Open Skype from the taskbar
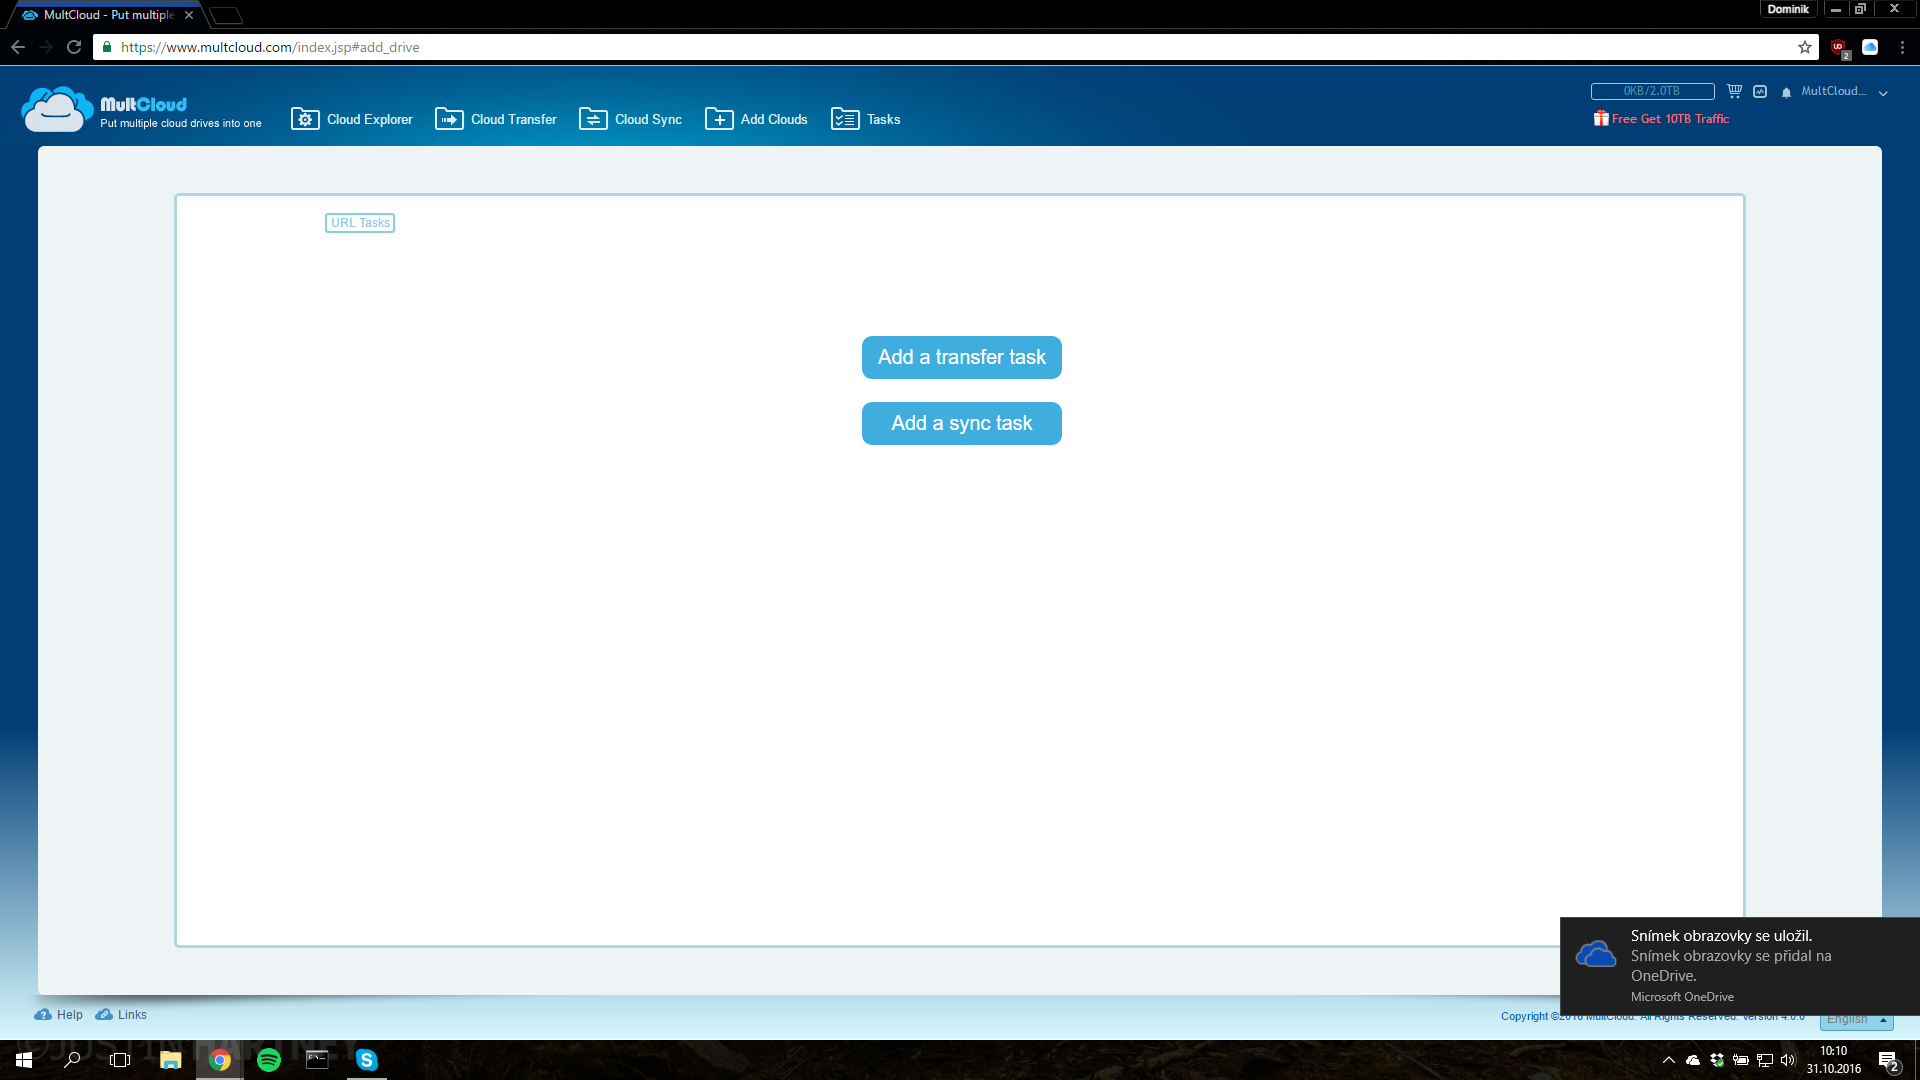The image size is (1920, 1080). point(367,1060)
